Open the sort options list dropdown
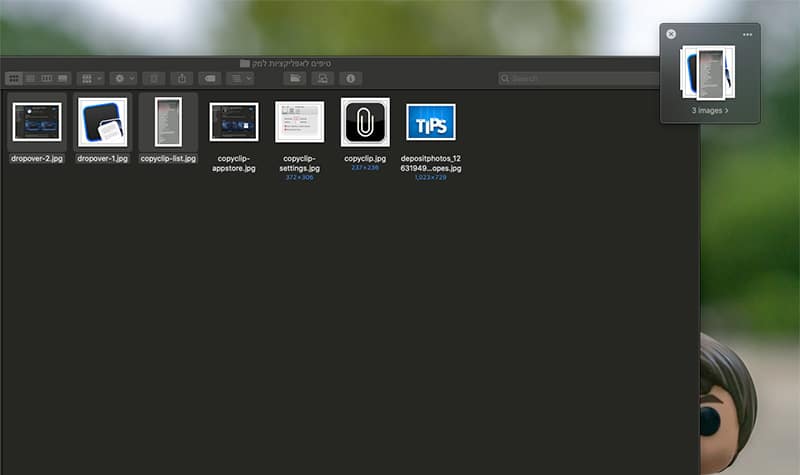Viewport: 800px width, 475px height. coord(239,78)
